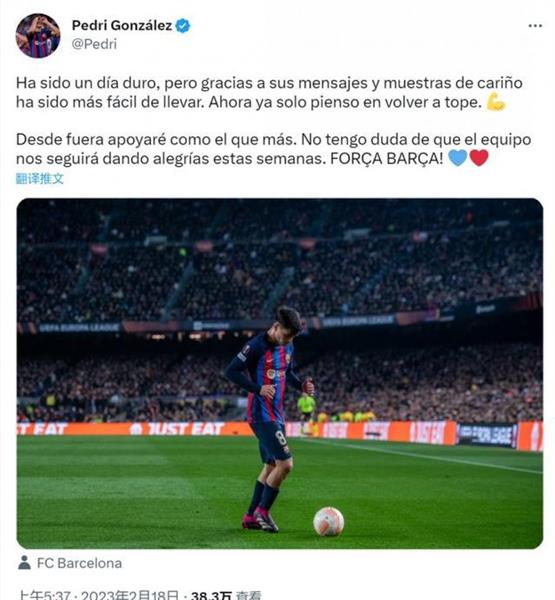Click the player's number 8 shorts
The height and width of the screenshot is (600, 555).
272,441
